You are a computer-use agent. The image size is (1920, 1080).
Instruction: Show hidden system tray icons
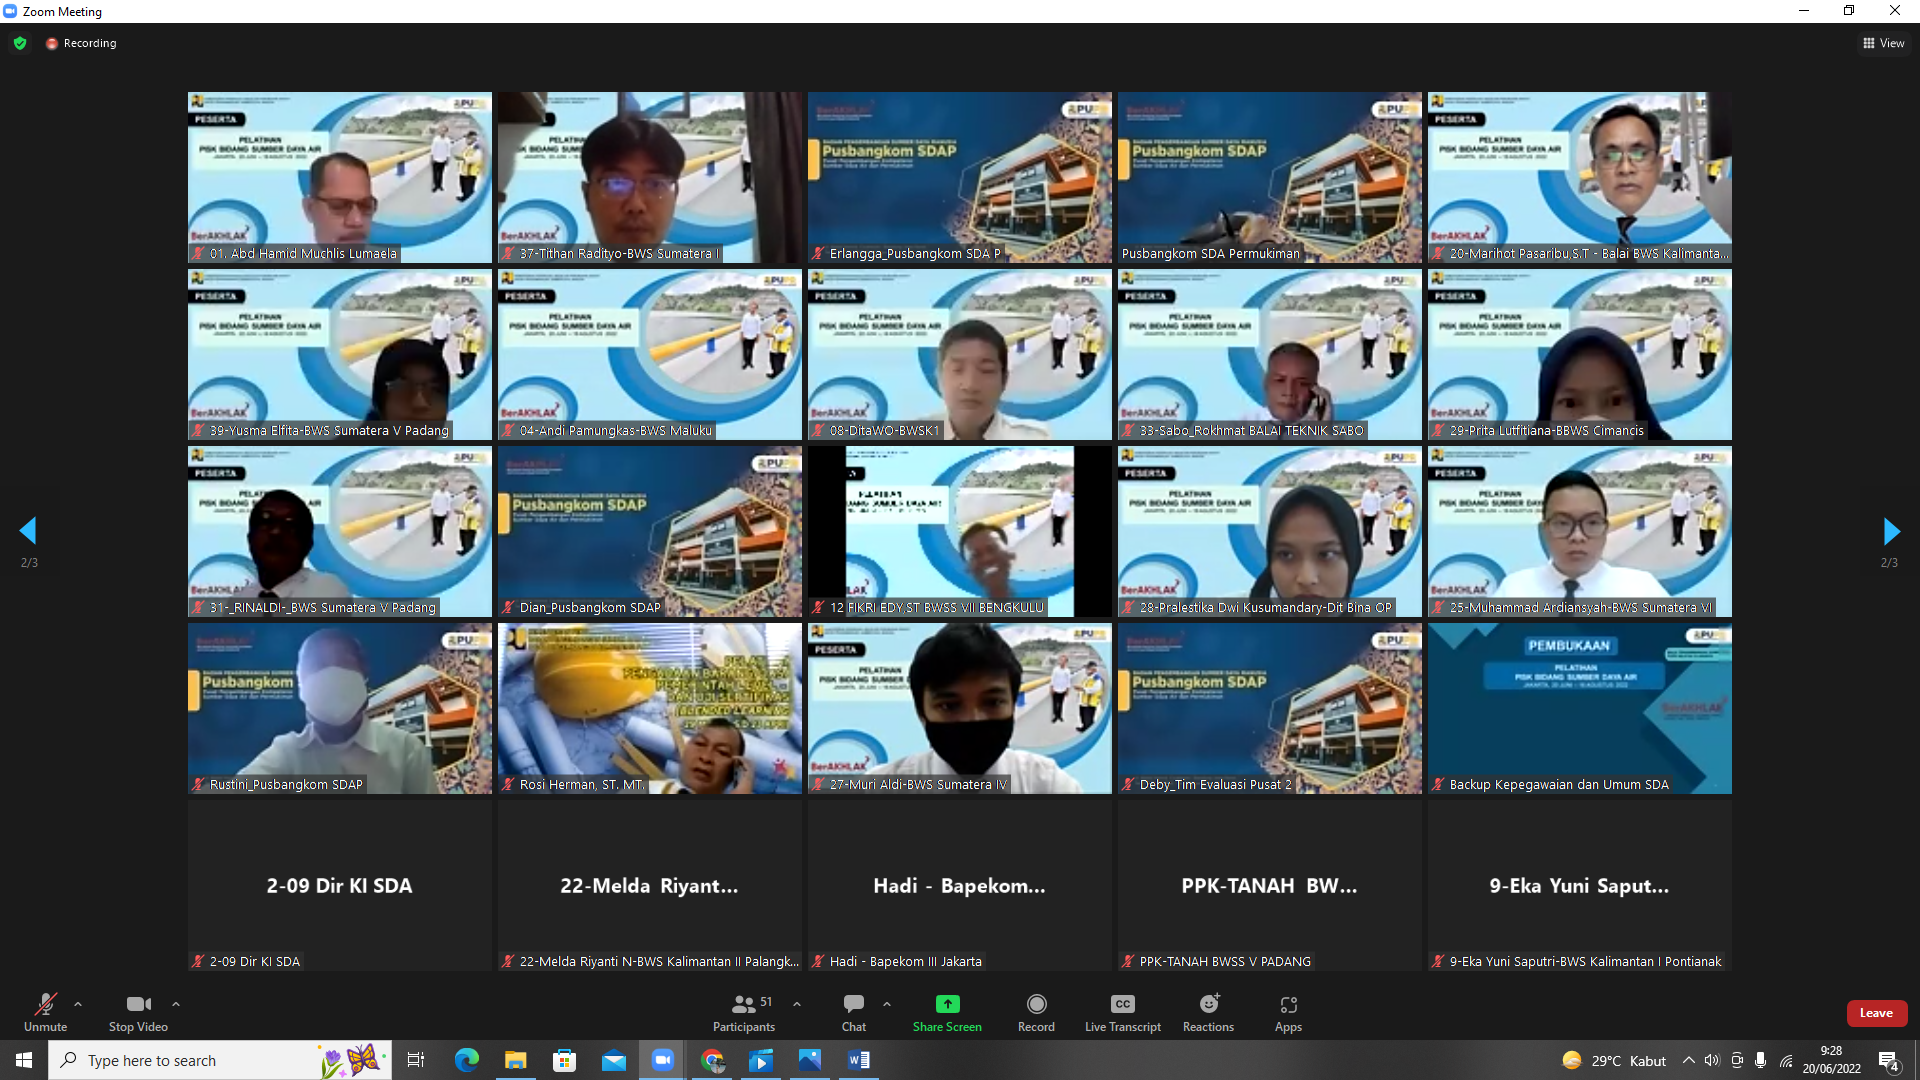(x=1688, y=1060)
